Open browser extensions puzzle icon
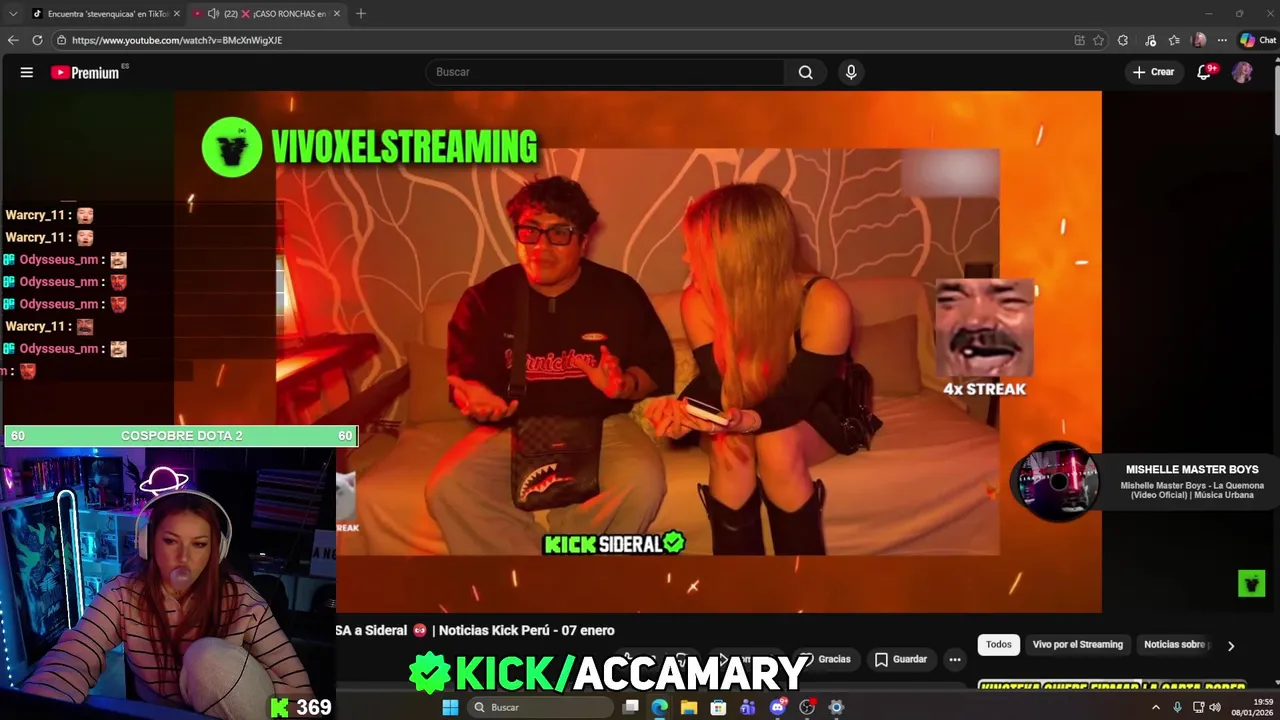The height and width of the screenshot is (720, 1280). (x=1123, y=40)
